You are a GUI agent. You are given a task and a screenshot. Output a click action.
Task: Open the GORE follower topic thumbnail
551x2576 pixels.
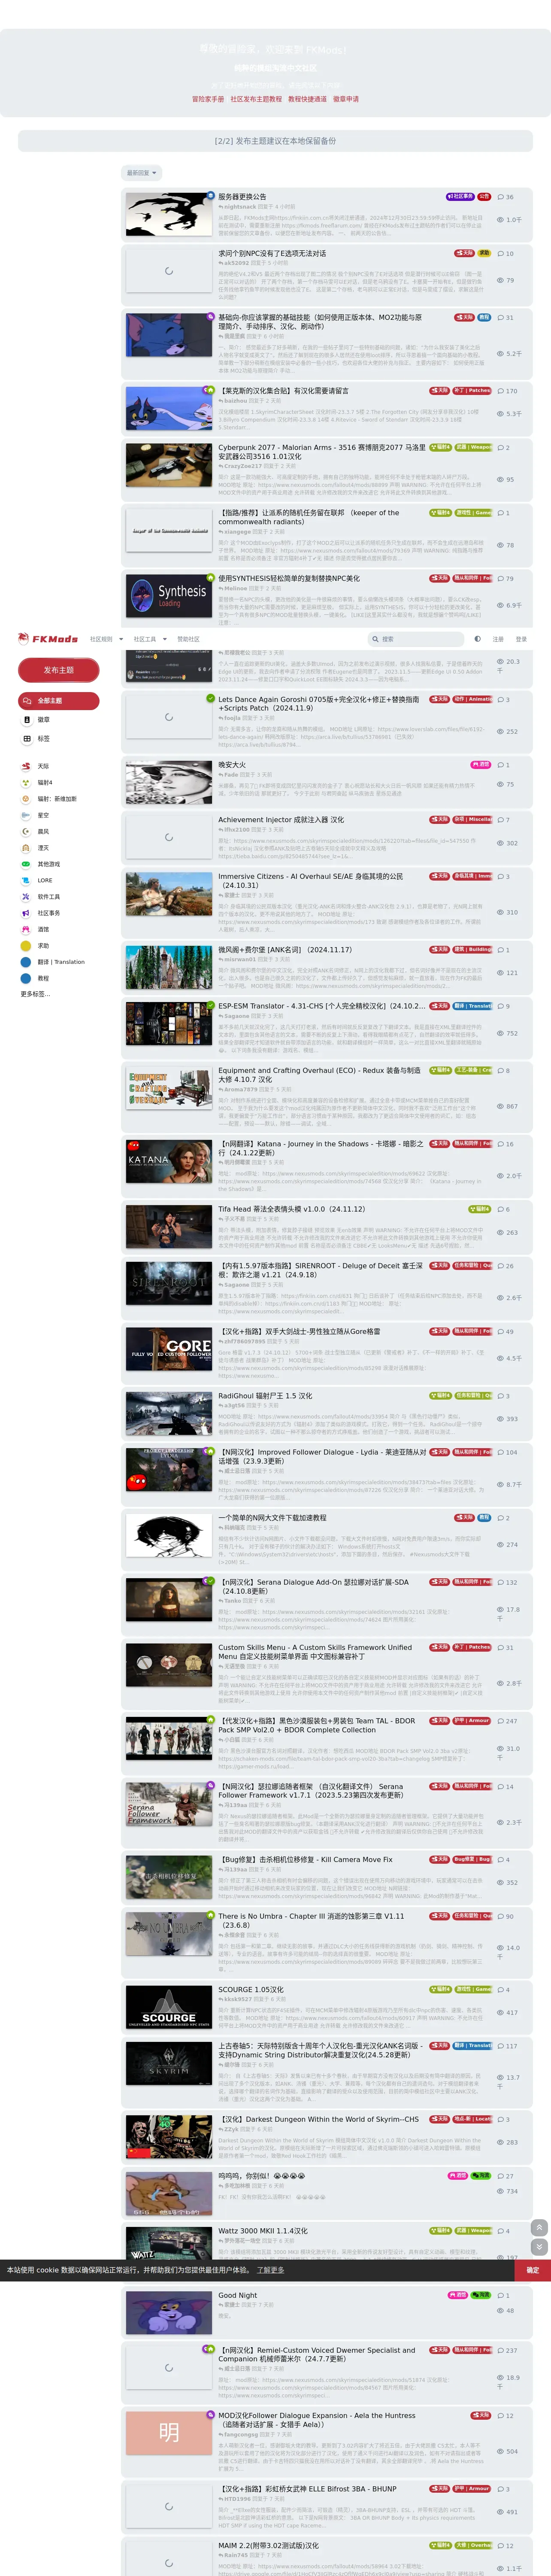click(169, 1348)
